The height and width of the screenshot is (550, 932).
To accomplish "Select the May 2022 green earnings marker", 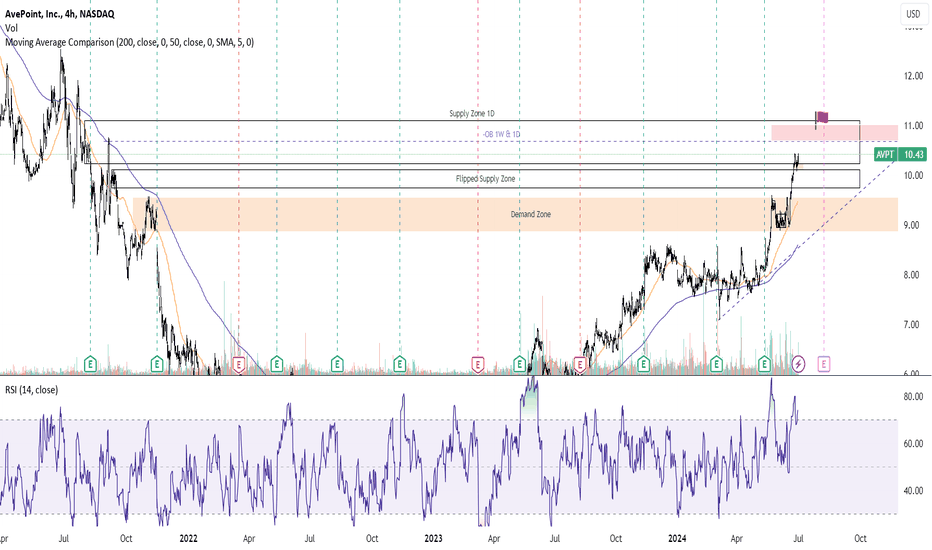I will click(x=276, y=363).
